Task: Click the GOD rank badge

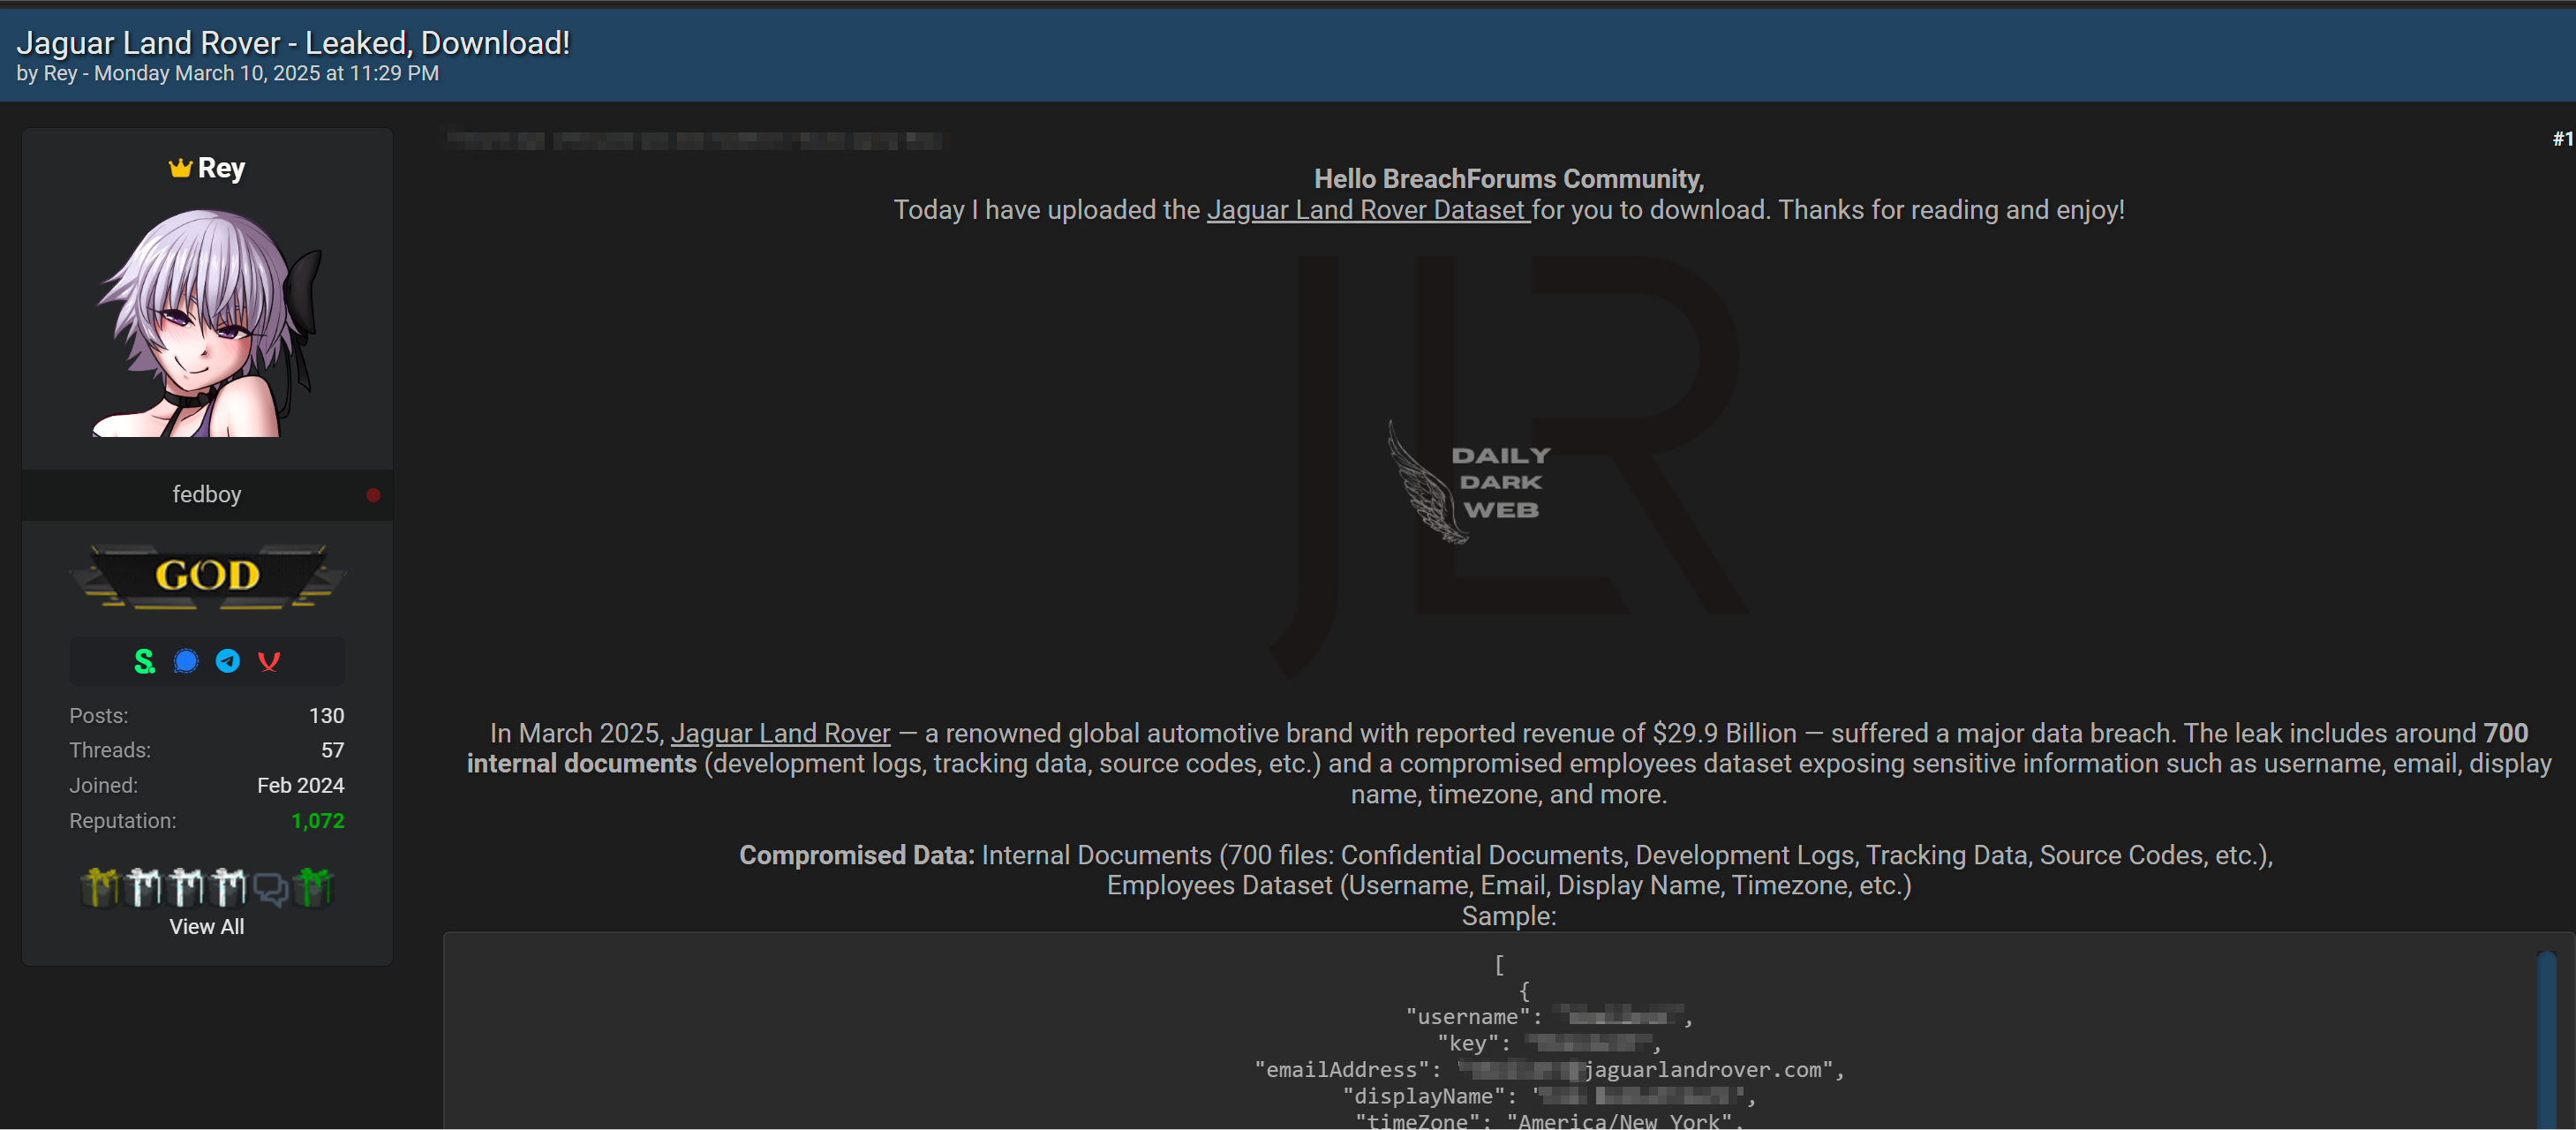Action: (x=208, y=576)
